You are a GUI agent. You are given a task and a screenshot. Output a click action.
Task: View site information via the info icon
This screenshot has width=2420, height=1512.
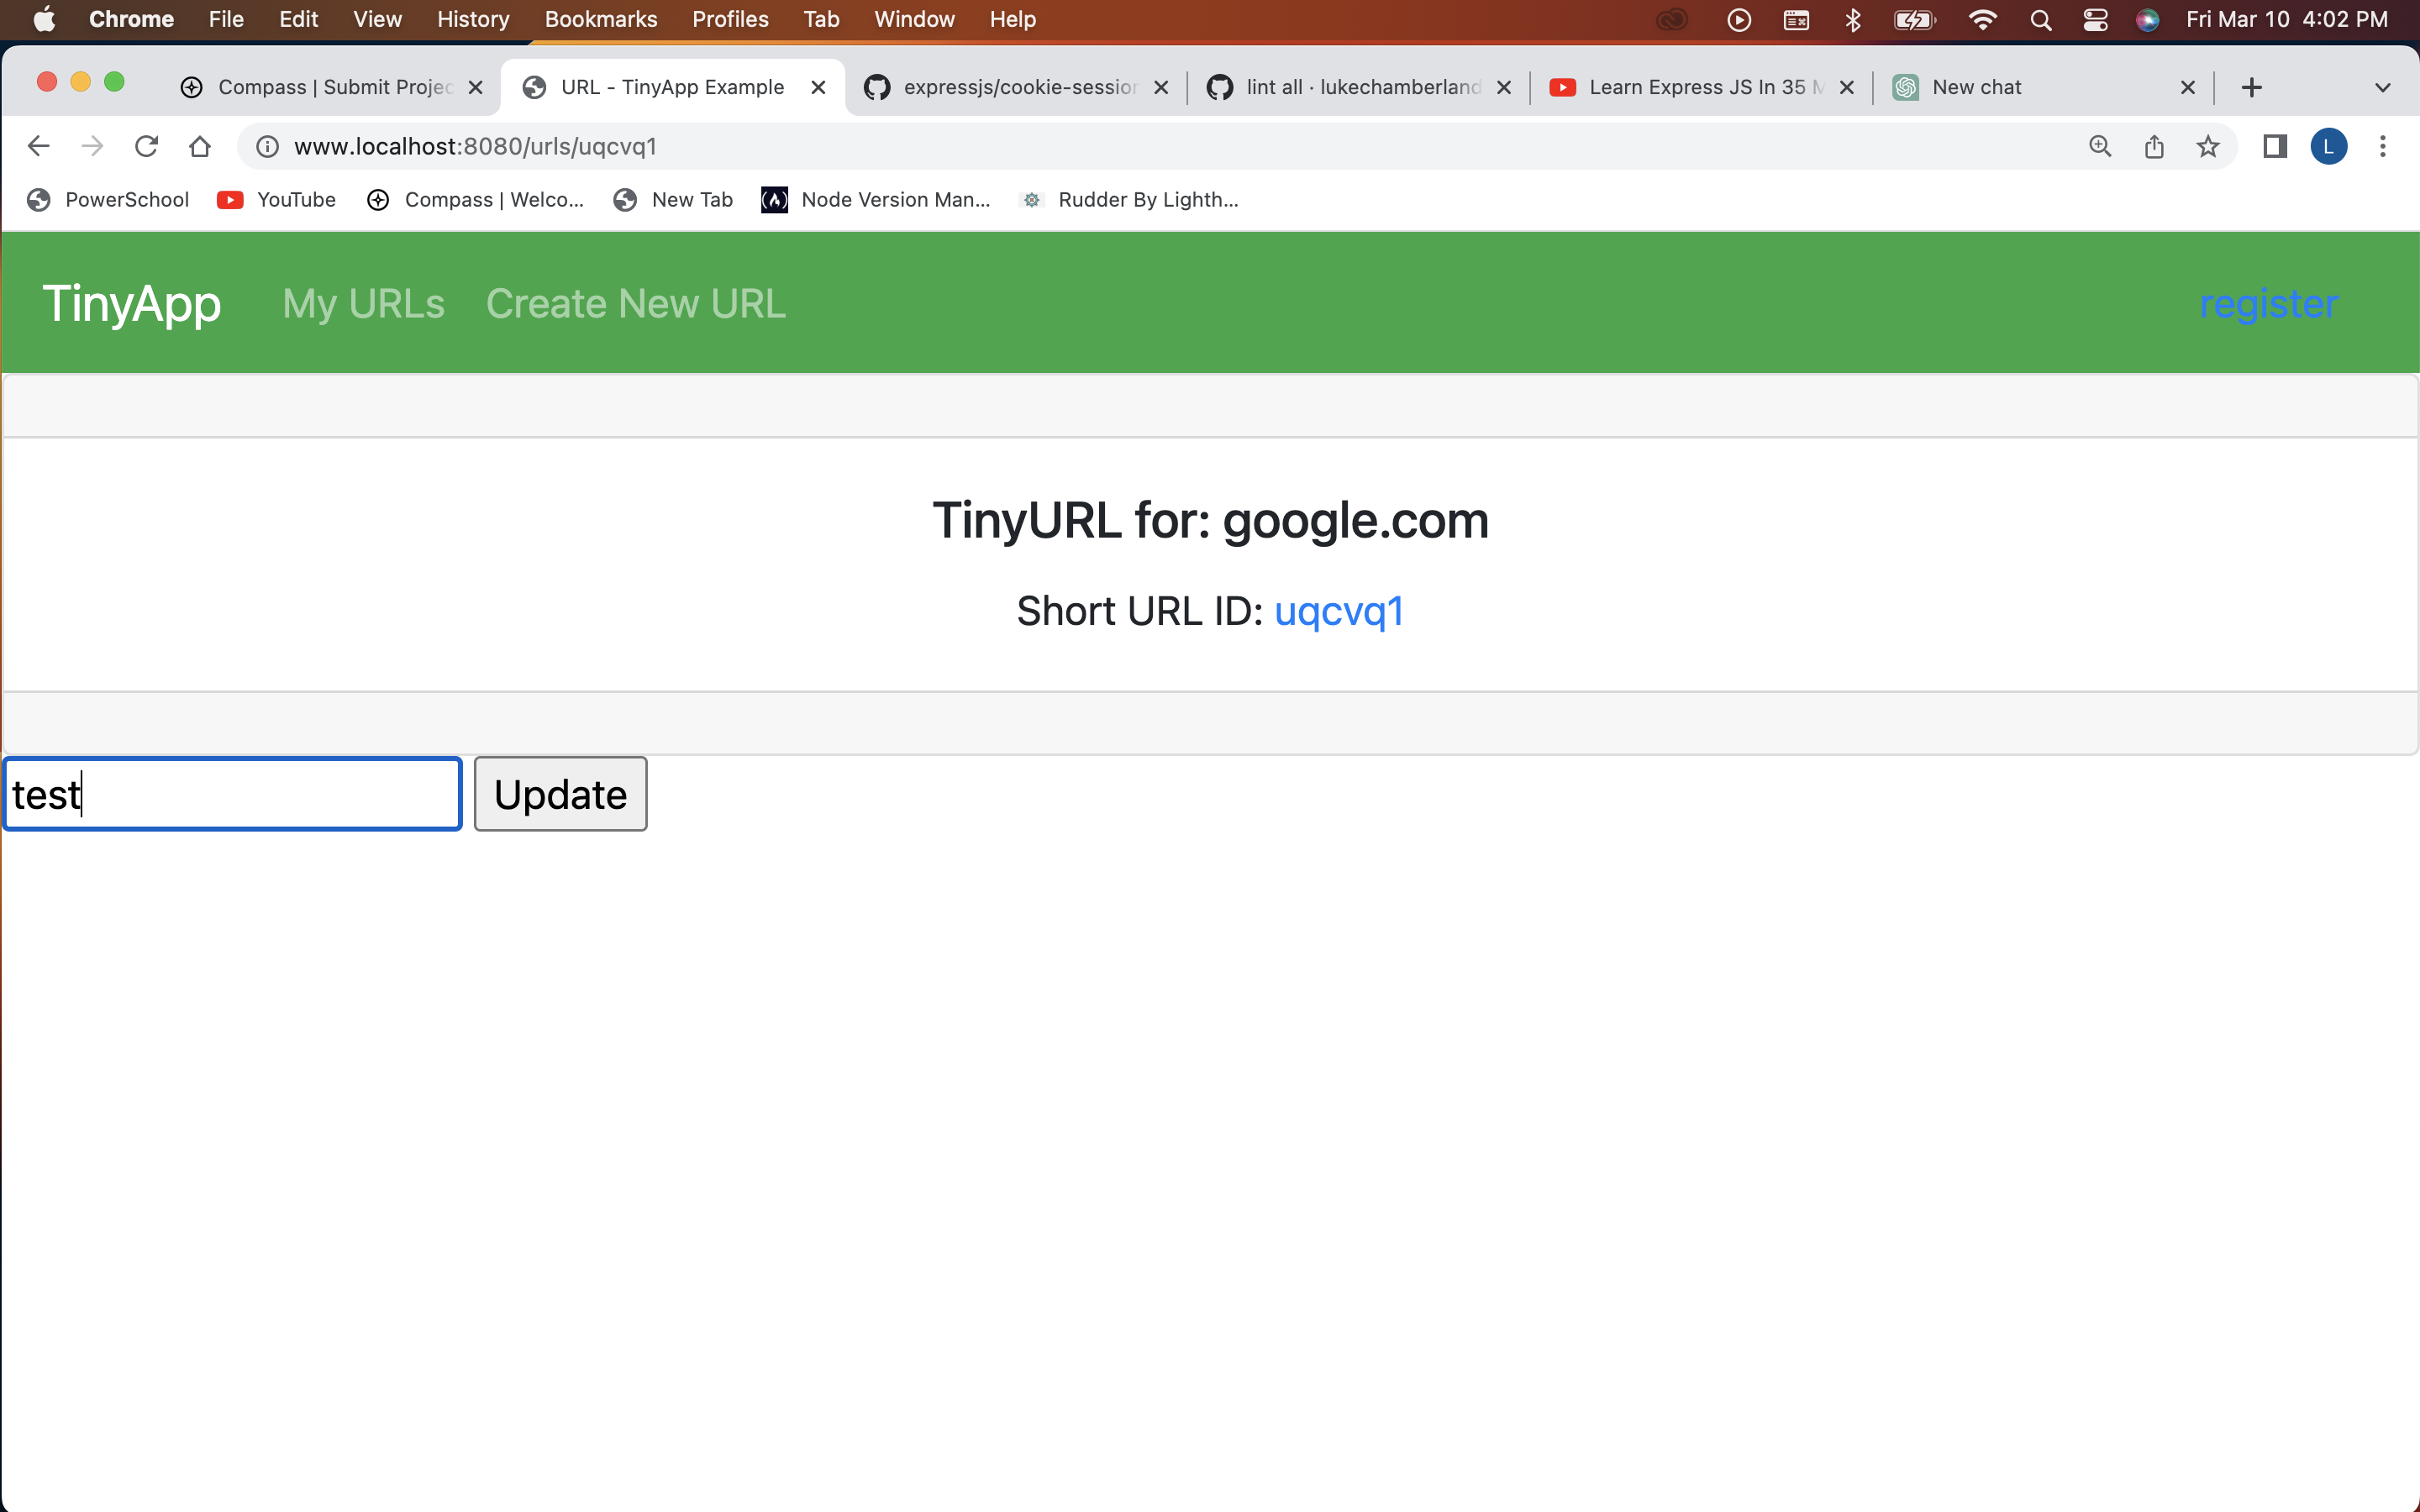coord(265,146)
